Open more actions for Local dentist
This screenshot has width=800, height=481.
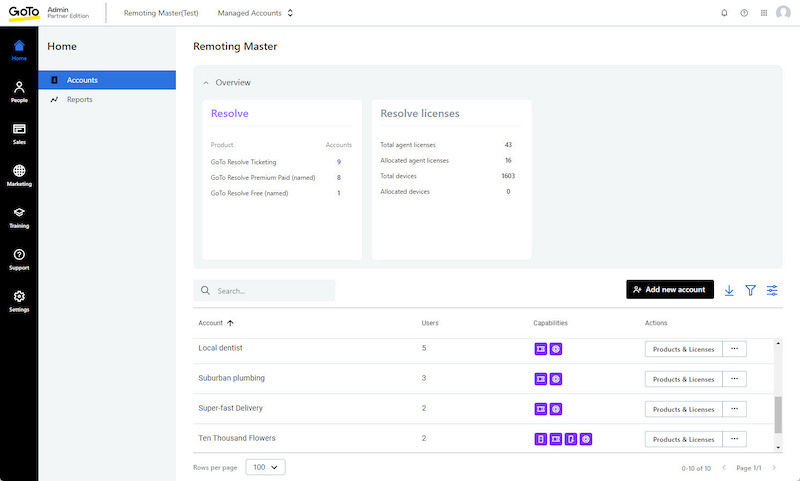point(734,349)
